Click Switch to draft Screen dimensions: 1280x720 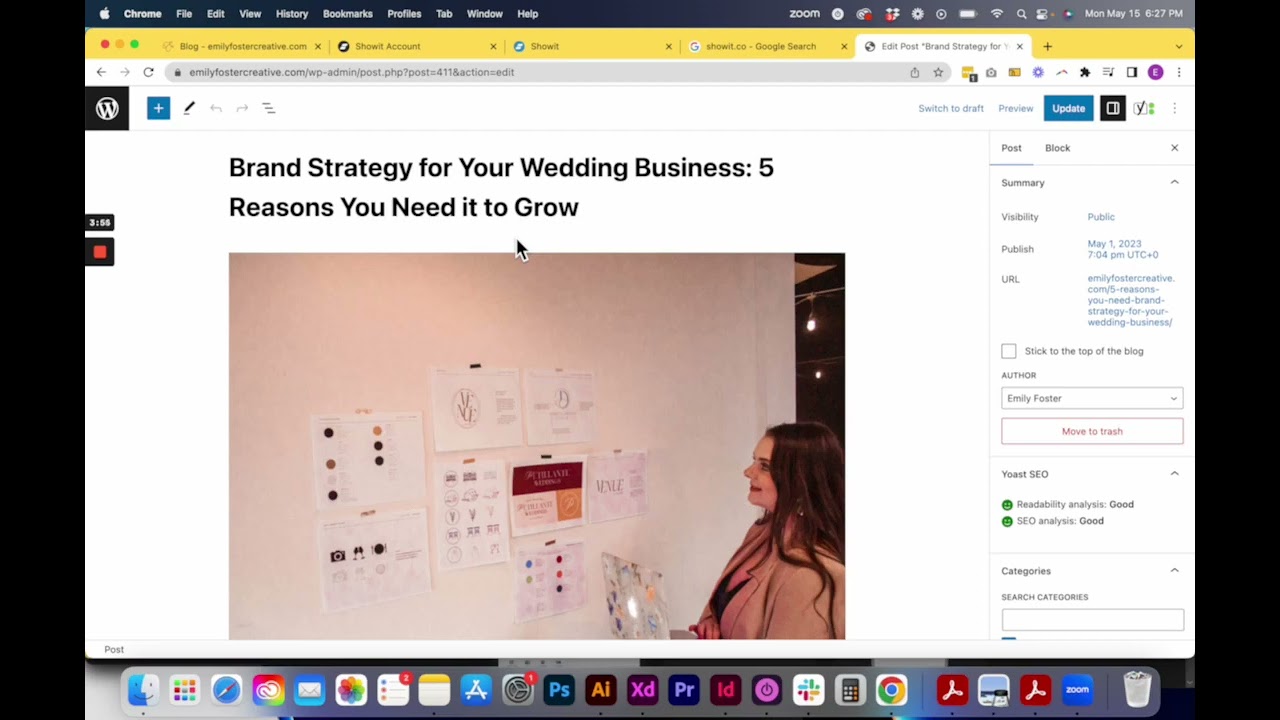pos(951,108)
